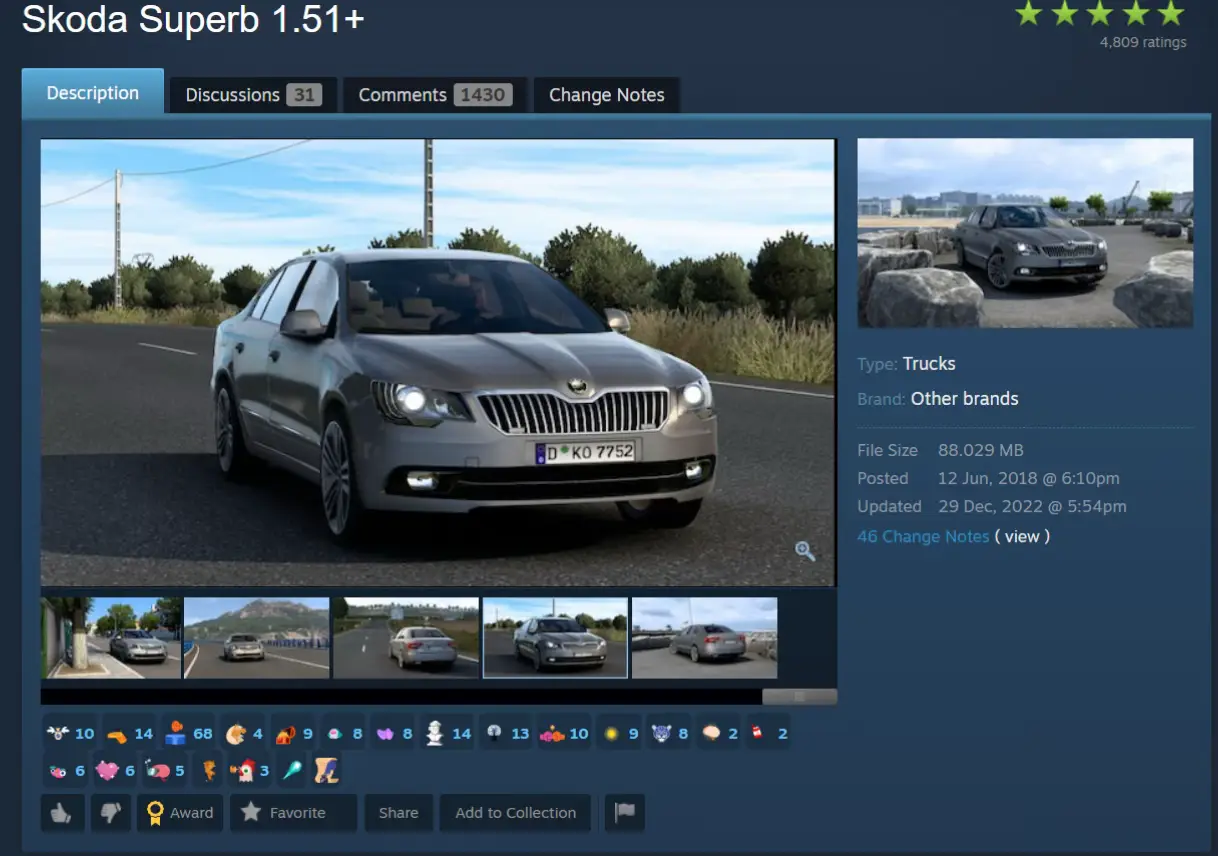Click the thumbnail strip horizontal scrollbar handle
The image size is (1218, 856).
799,696
